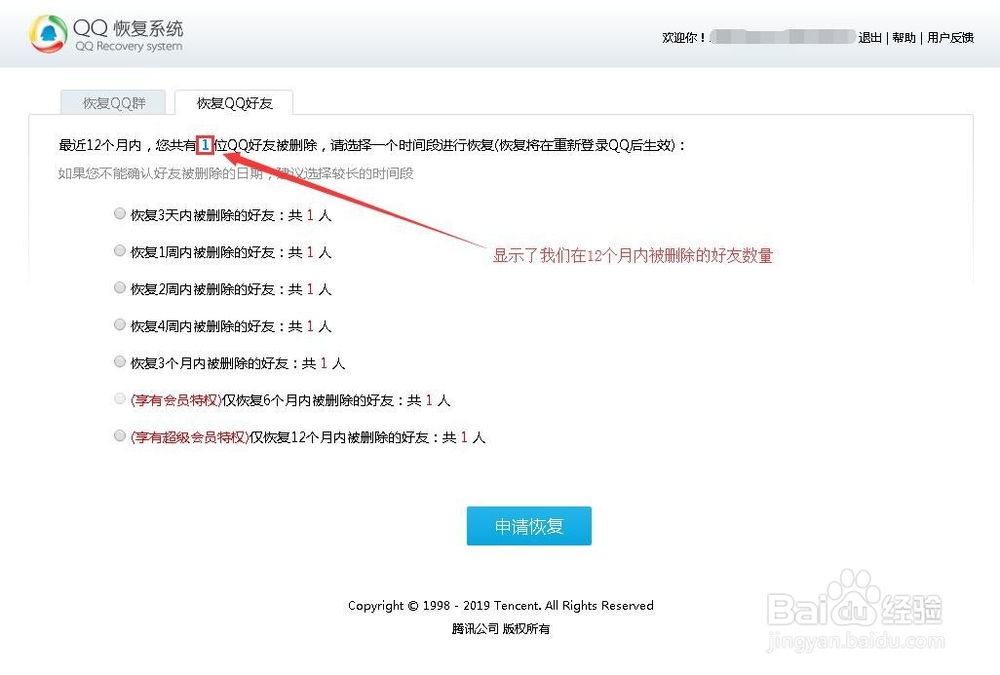
Task: Choose the super member 12-month restore option
Action: tap(119, 436)
